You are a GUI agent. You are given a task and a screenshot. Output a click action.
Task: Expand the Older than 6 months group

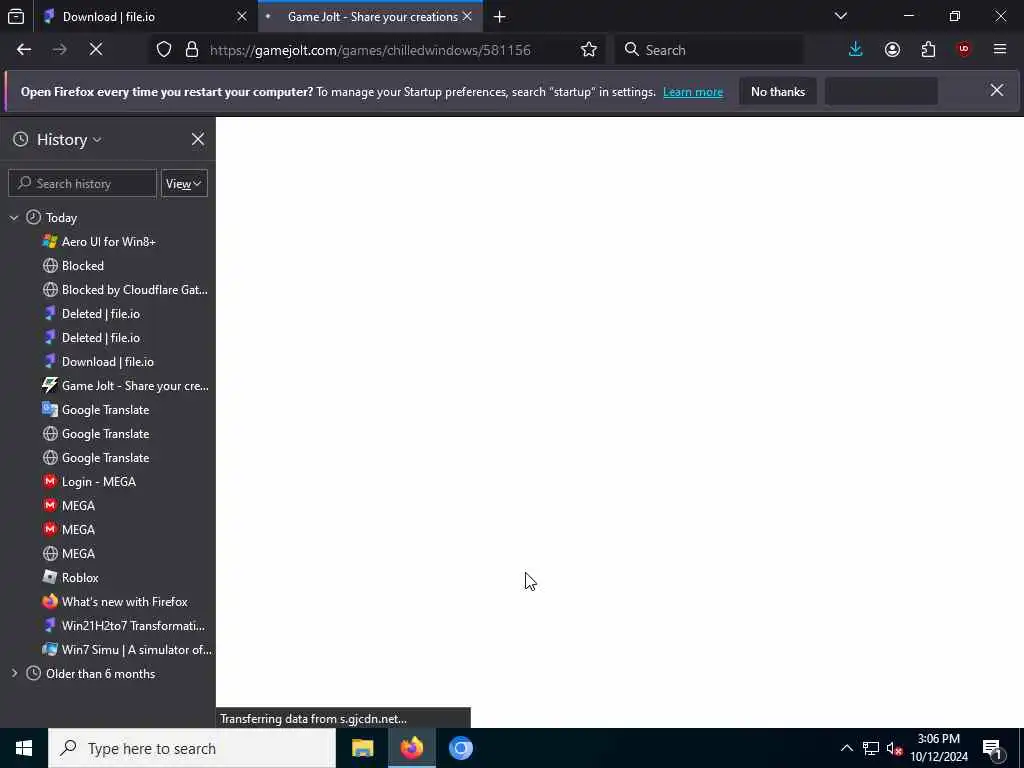[14, 673]
